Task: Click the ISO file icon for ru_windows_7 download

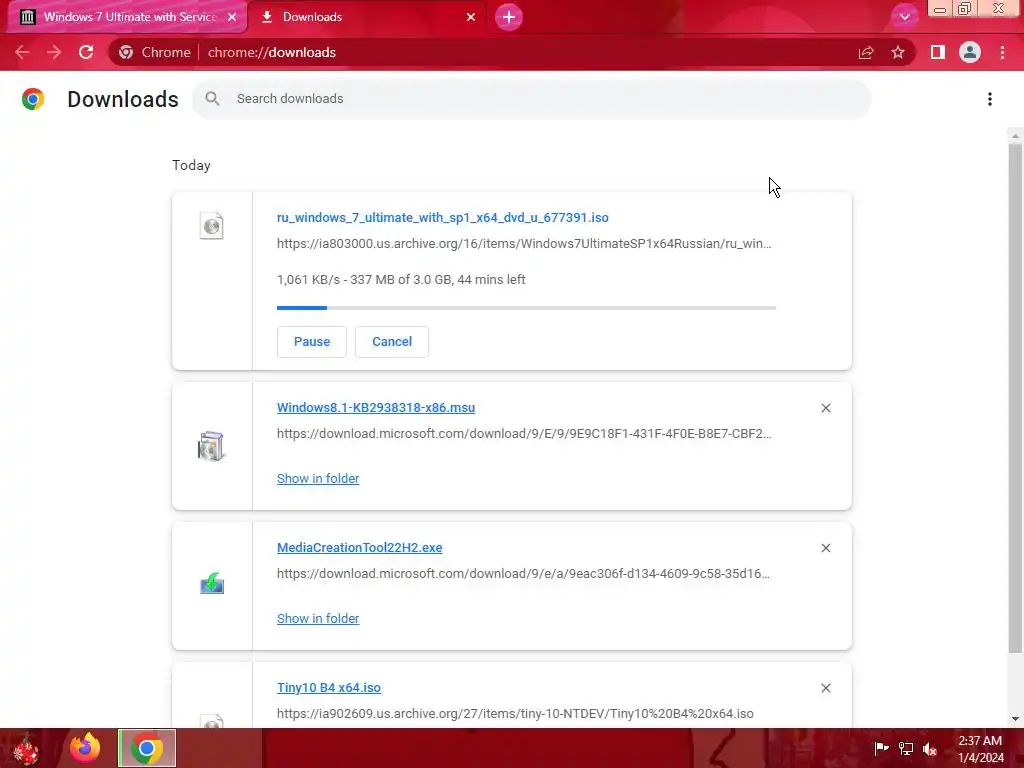Action: 212,226
